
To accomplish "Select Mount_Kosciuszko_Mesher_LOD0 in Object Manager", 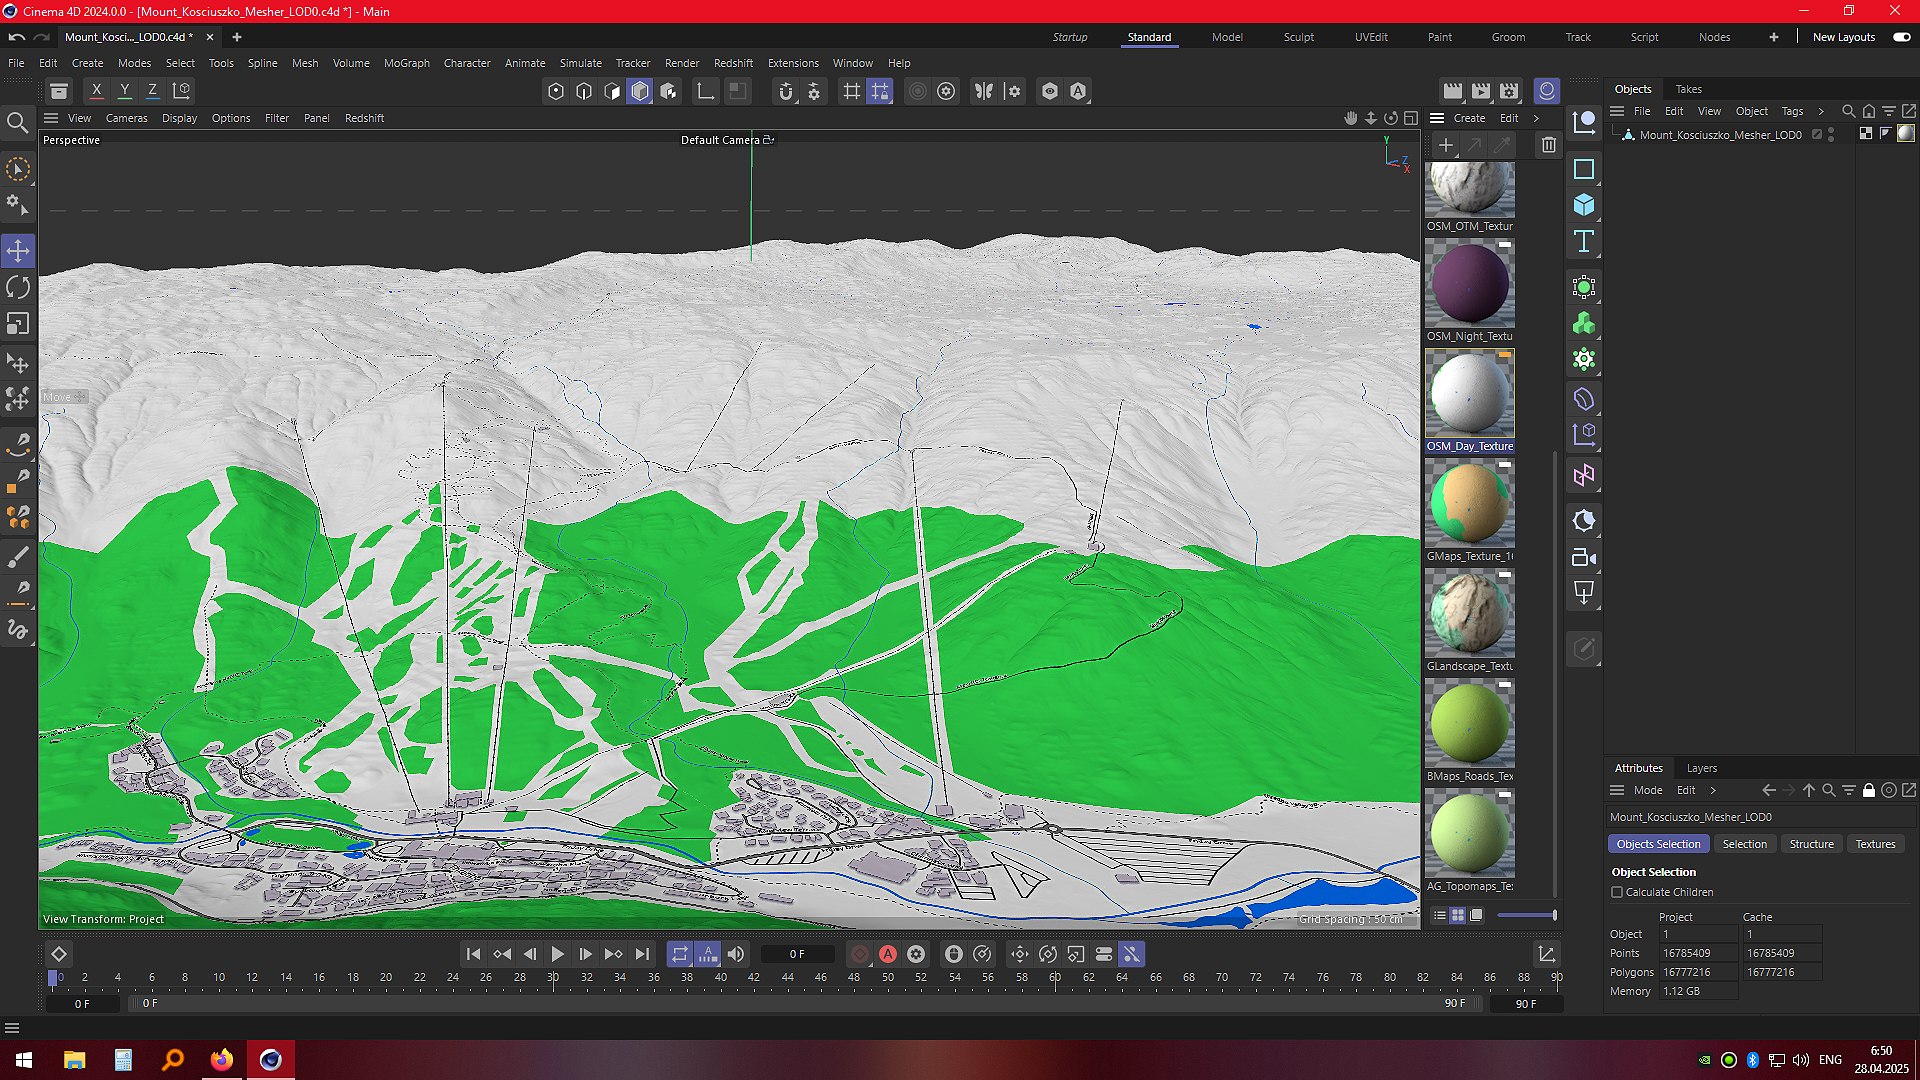I will tap(1720, 134).
